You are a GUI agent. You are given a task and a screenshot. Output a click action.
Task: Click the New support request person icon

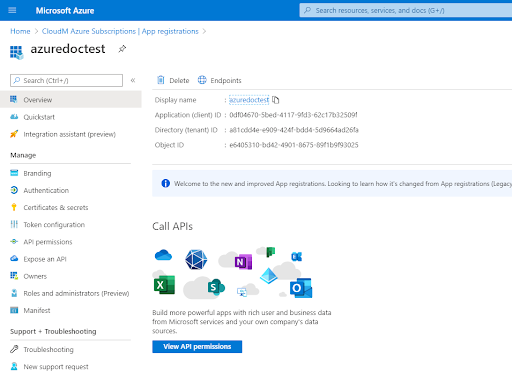[x=14, y=366]
